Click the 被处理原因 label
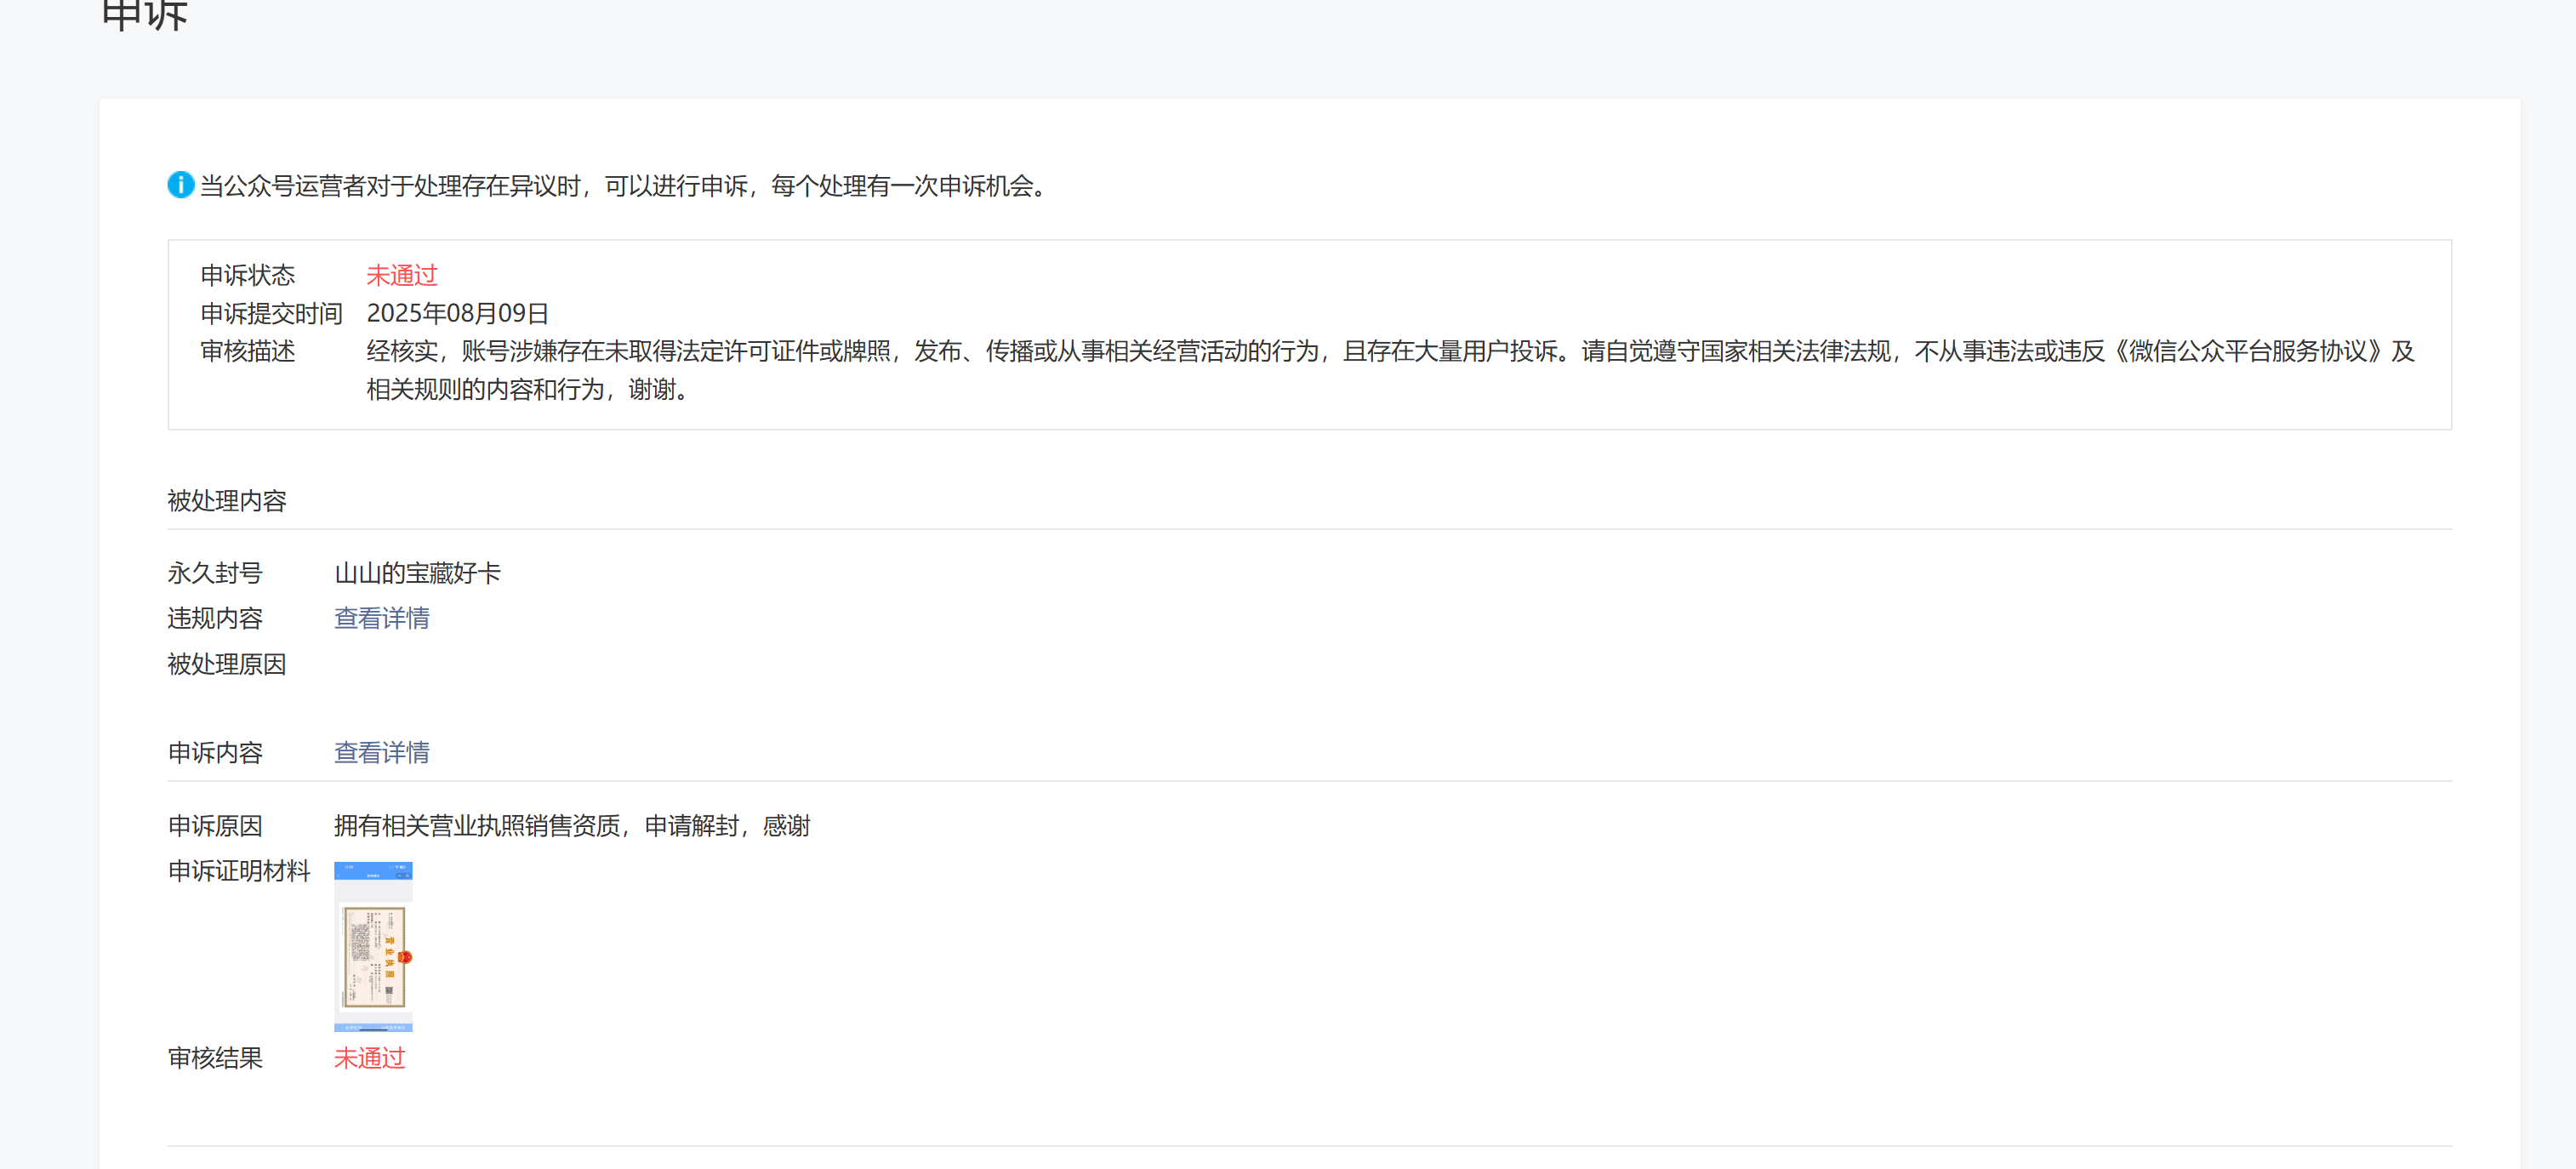This screenshot has height=1169, width=2576. click(227, 665)
